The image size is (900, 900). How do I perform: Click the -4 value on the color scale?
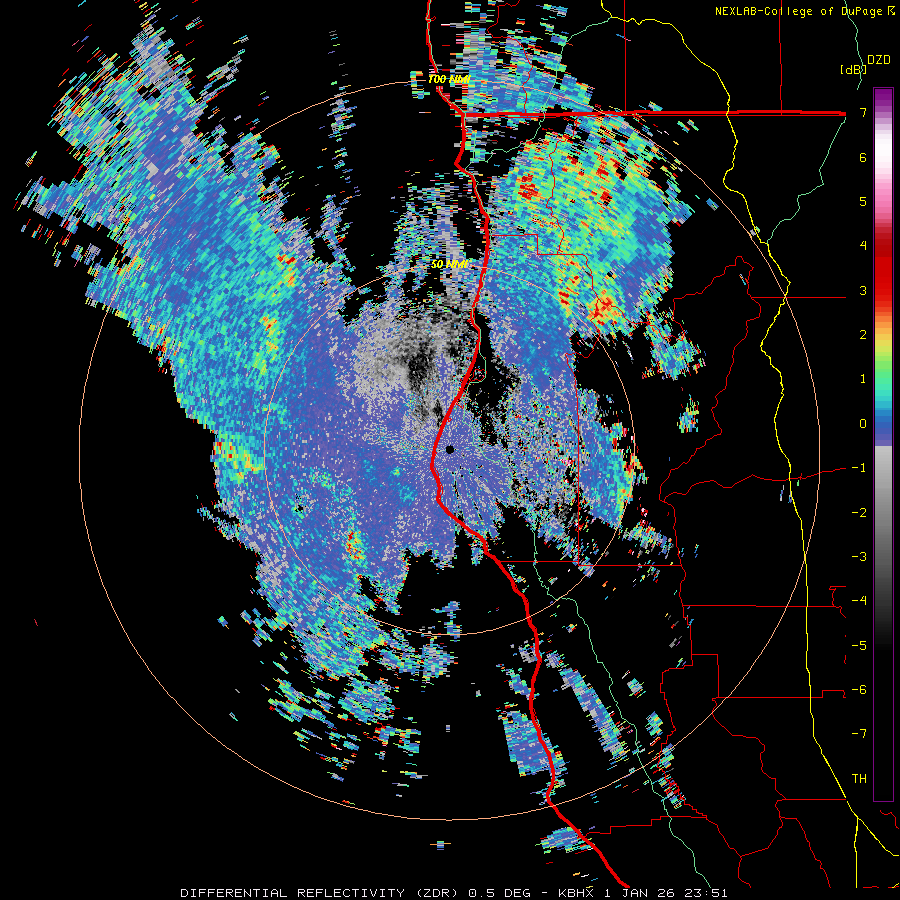click(859, 601)
